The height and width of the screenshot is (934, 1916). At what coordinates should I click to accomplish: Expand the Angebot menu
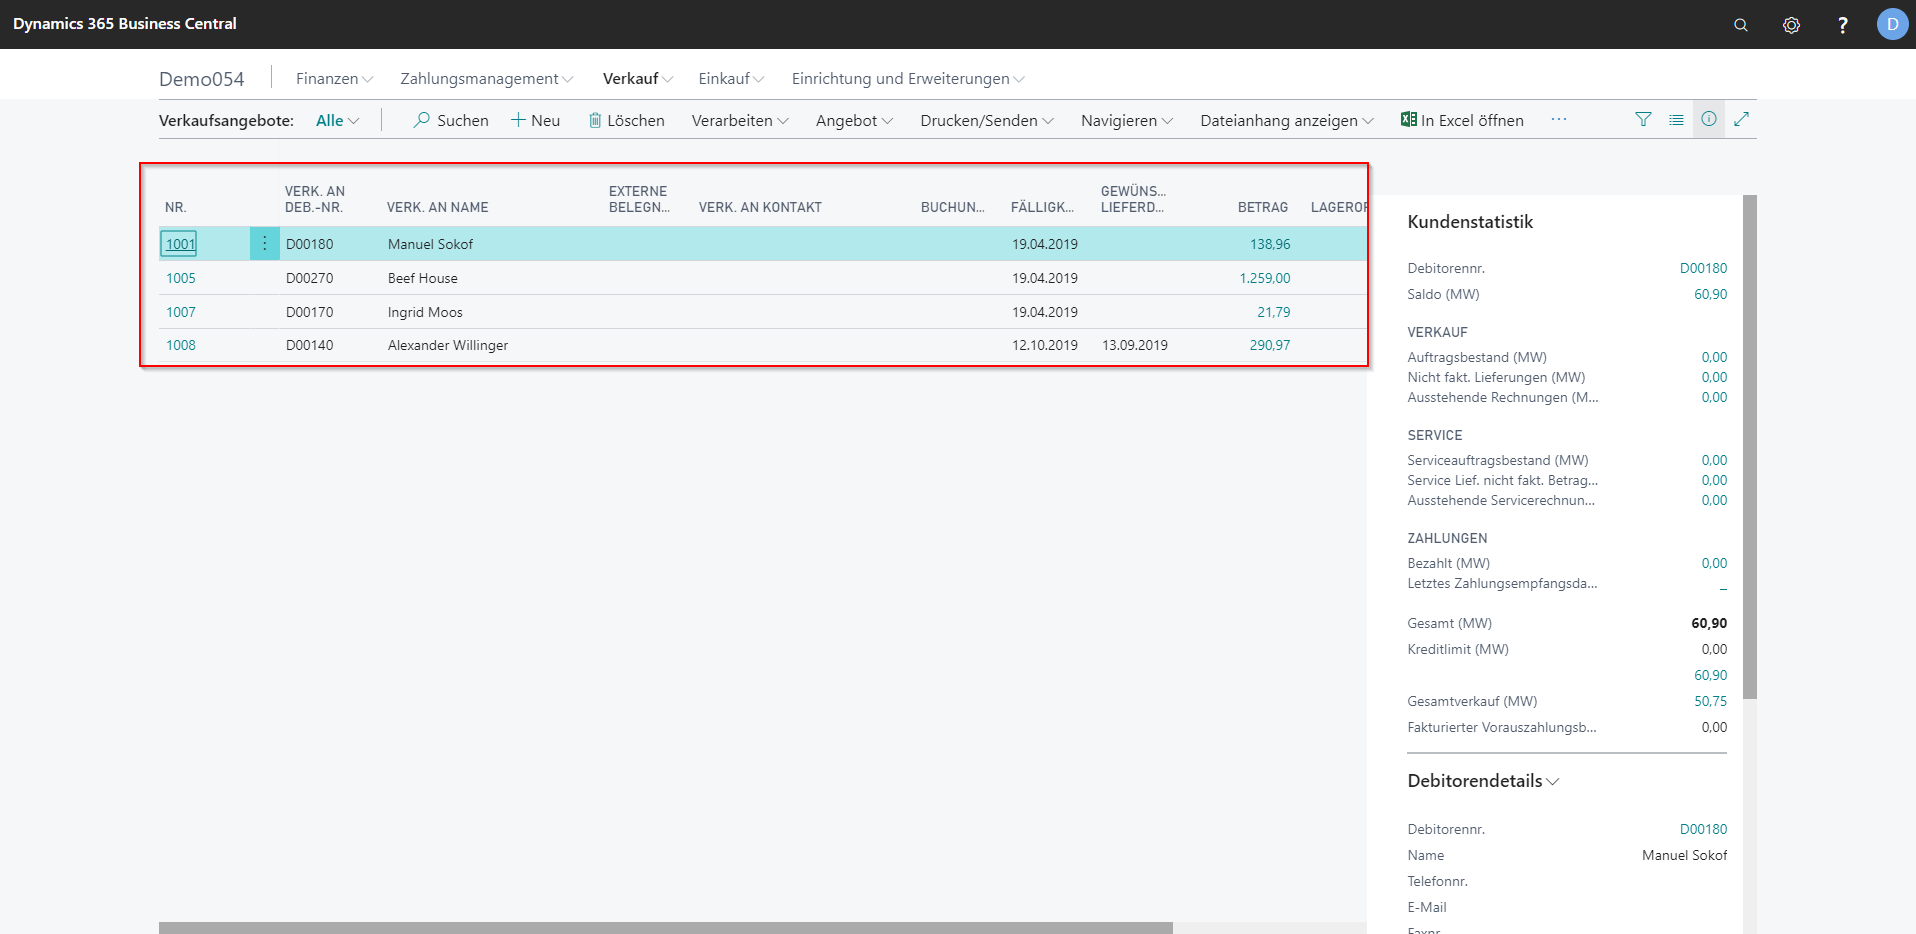point(854,120)
